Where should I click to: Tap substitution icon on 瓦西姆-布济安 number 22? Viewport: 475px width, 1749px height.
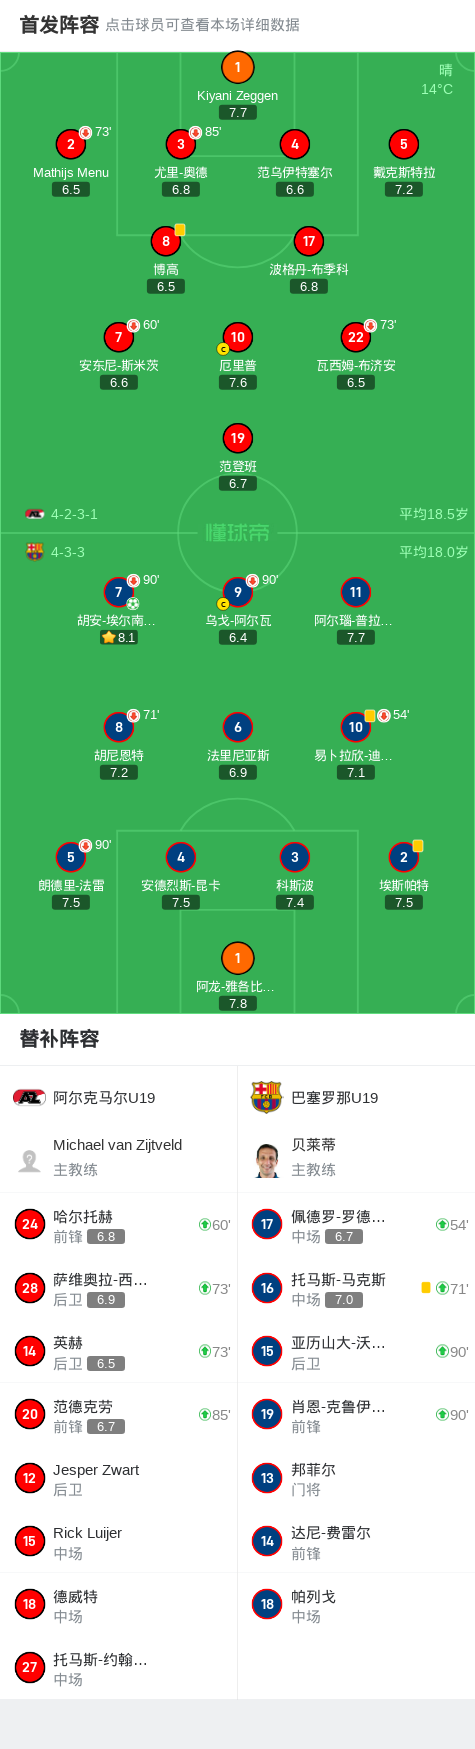(x=370, y=325)
